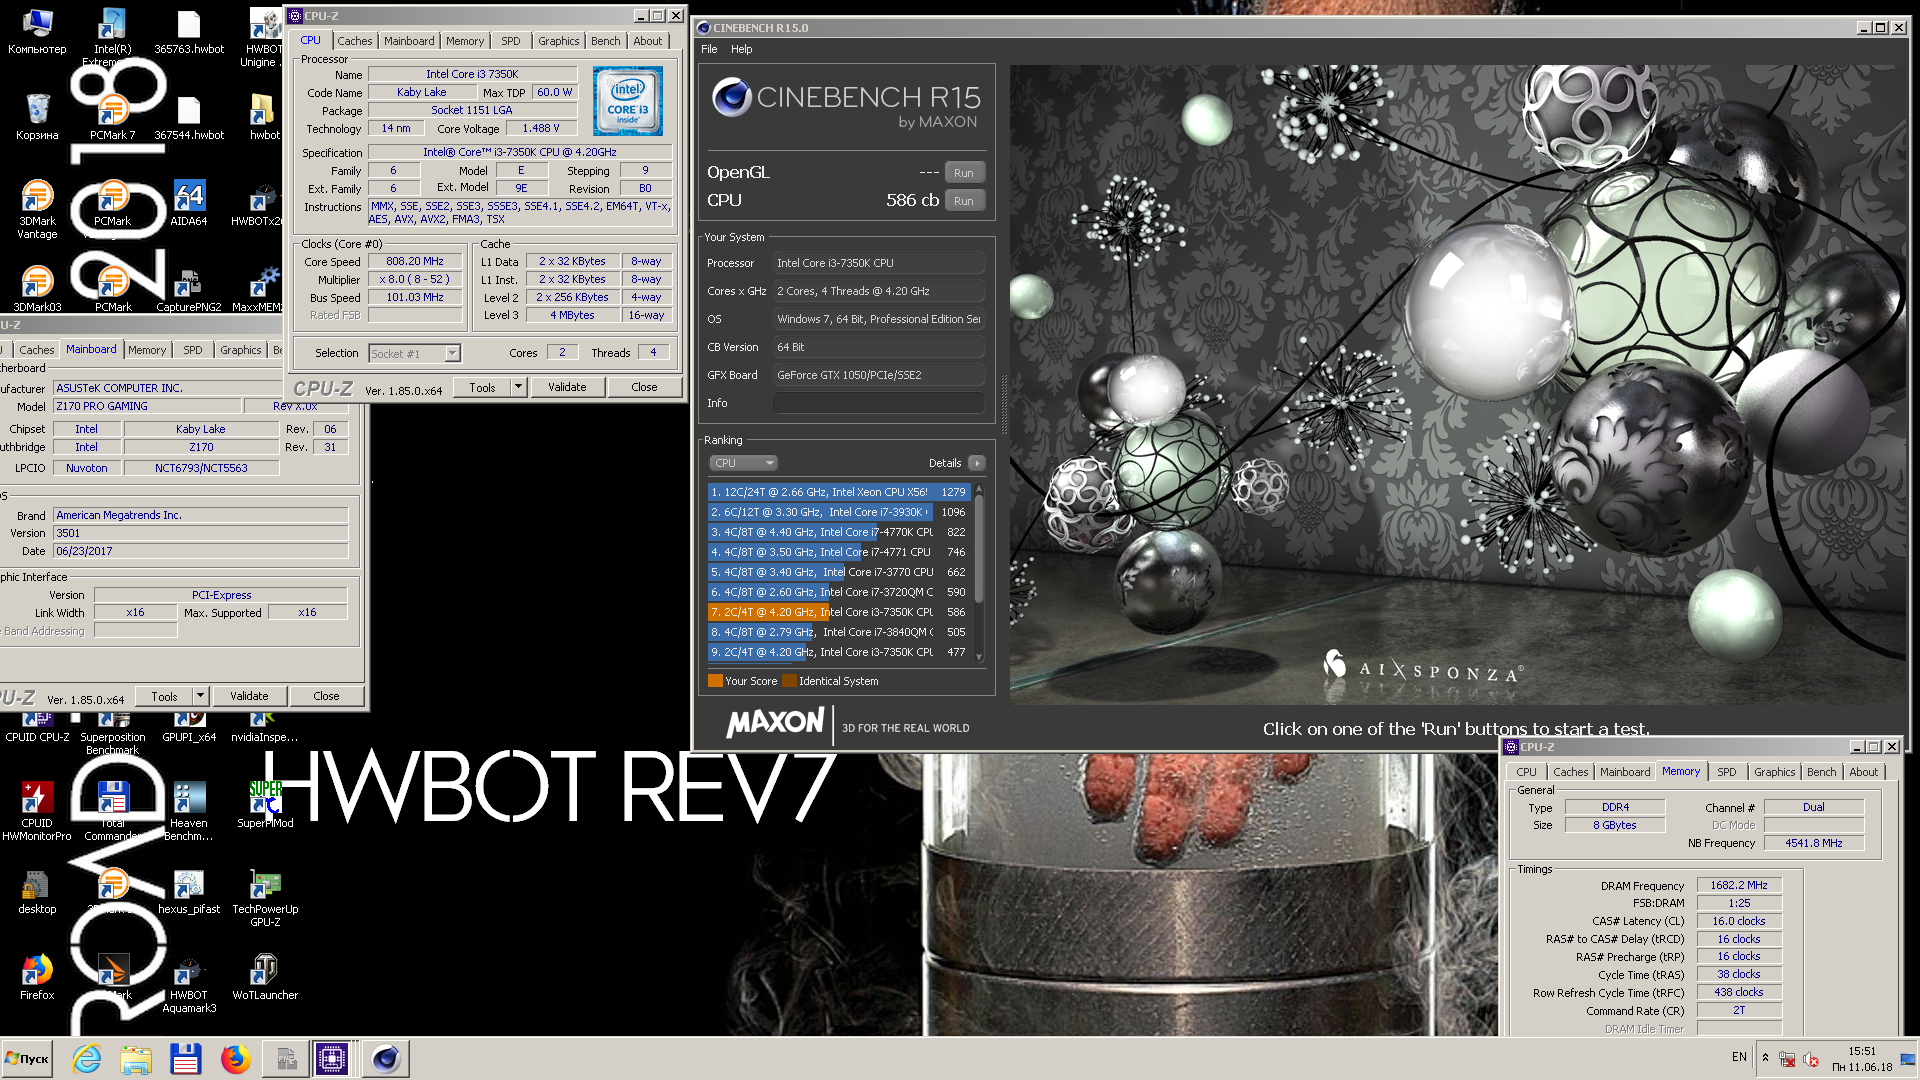The image size is (1920, 1080).
Task: Click the Пуск start button
Action: point(27,1058)
